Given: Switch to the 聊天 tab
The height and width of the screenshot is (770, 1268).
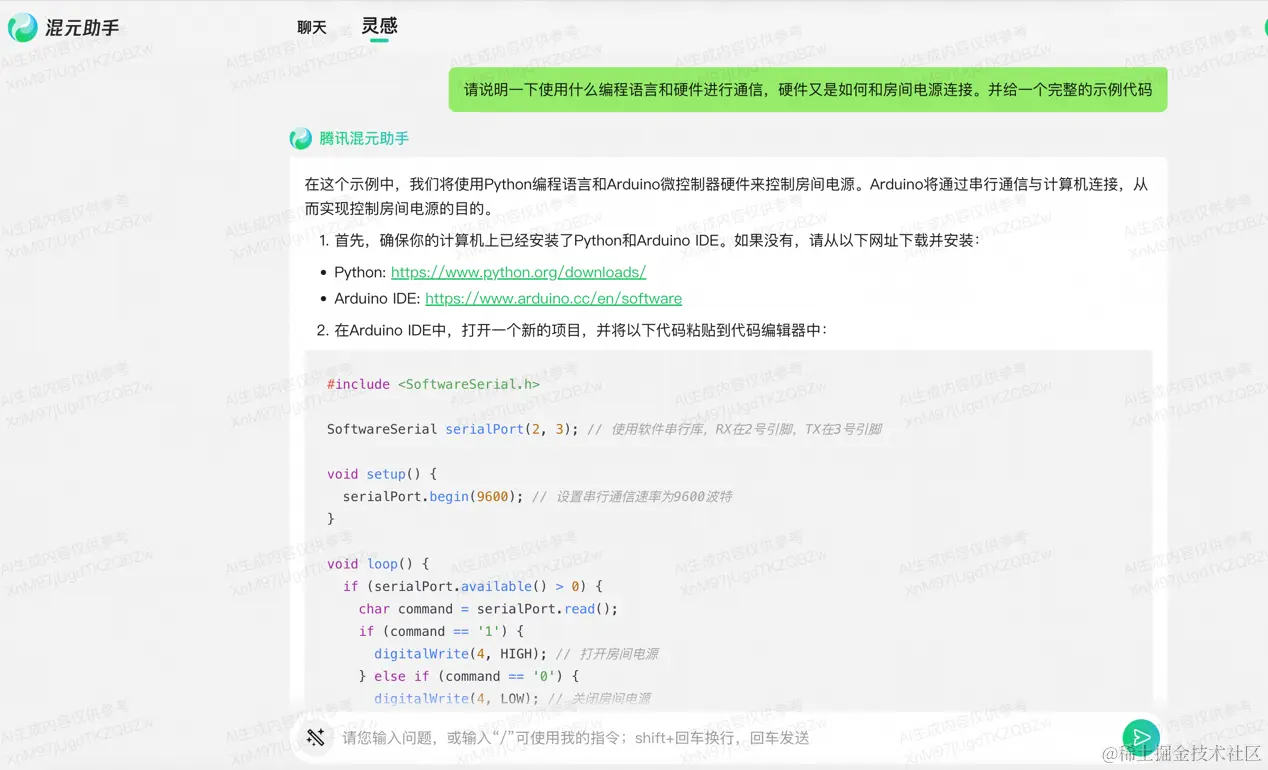Looking at the screenshot, I should pos(311,27).
